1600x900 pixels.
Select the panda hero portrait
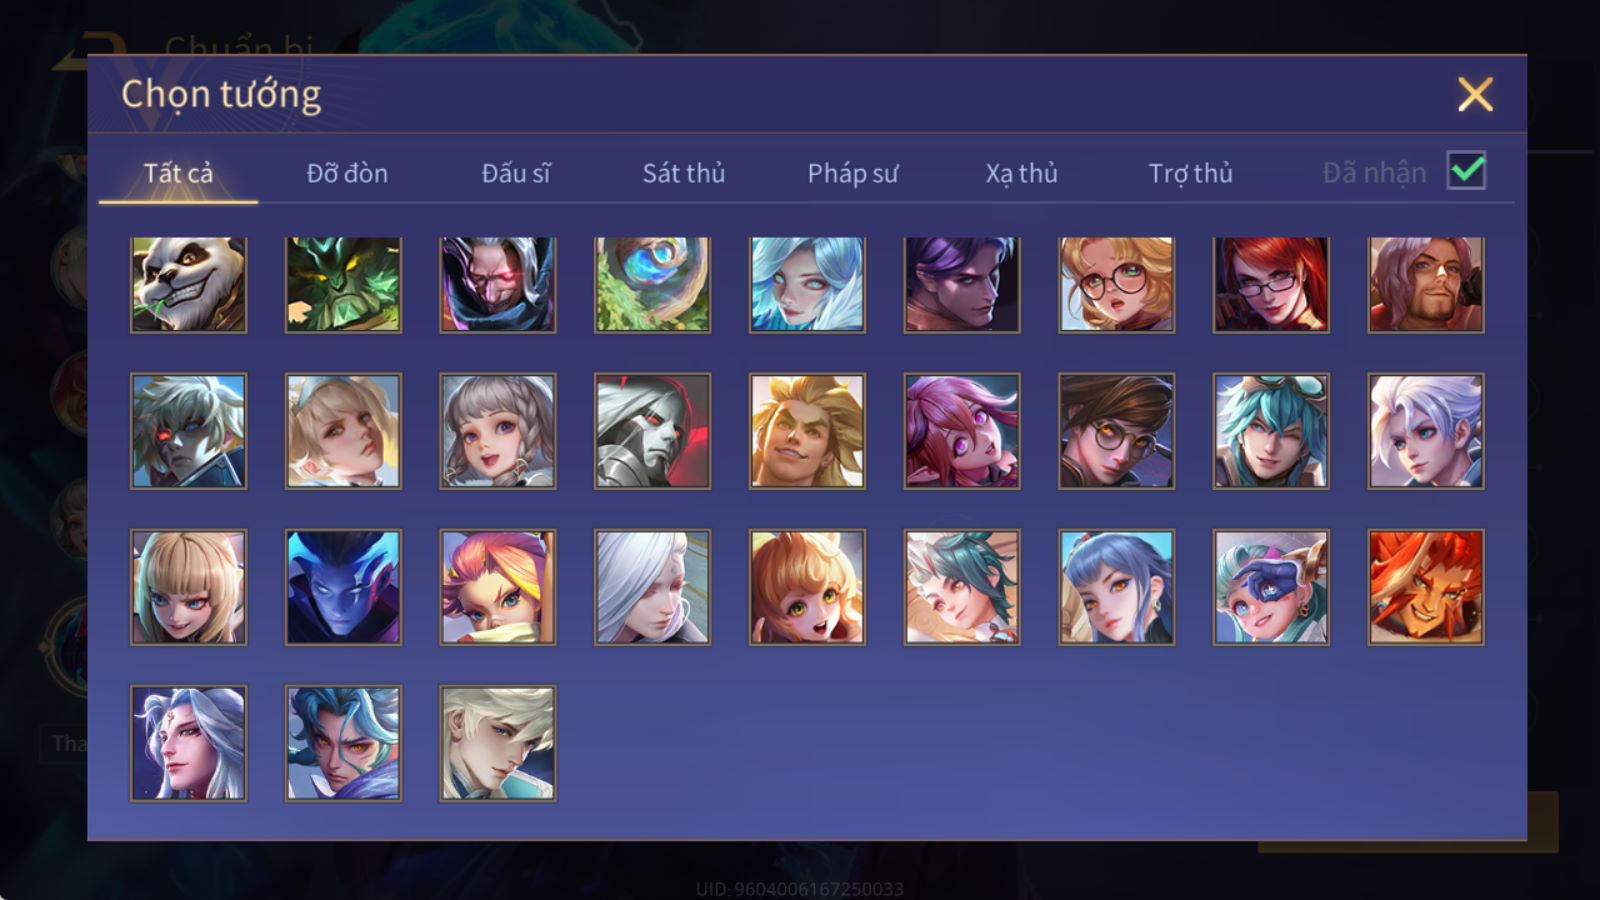point(188,285)
